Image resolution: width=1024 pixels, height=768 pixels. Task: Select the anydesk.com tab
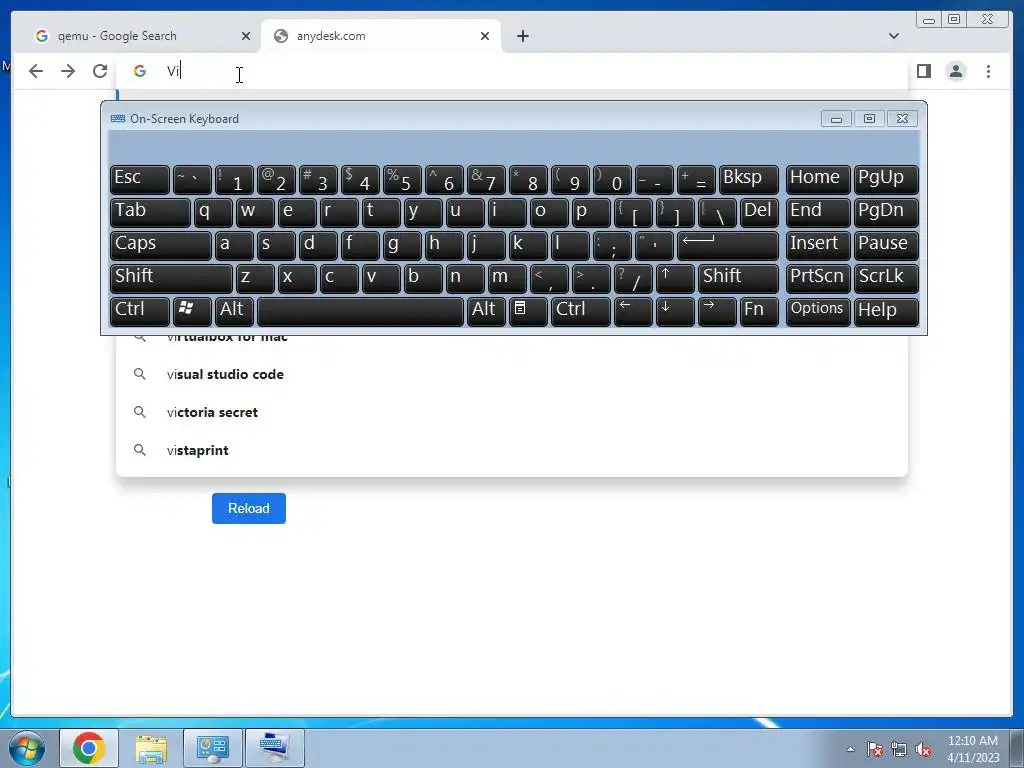(381, 36)
